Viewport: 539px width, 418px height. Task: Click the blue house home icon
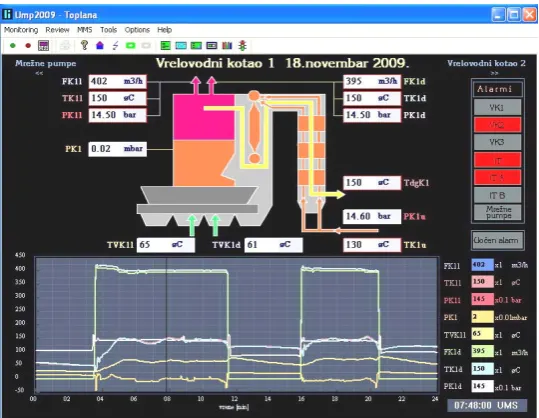click(100, 45)
